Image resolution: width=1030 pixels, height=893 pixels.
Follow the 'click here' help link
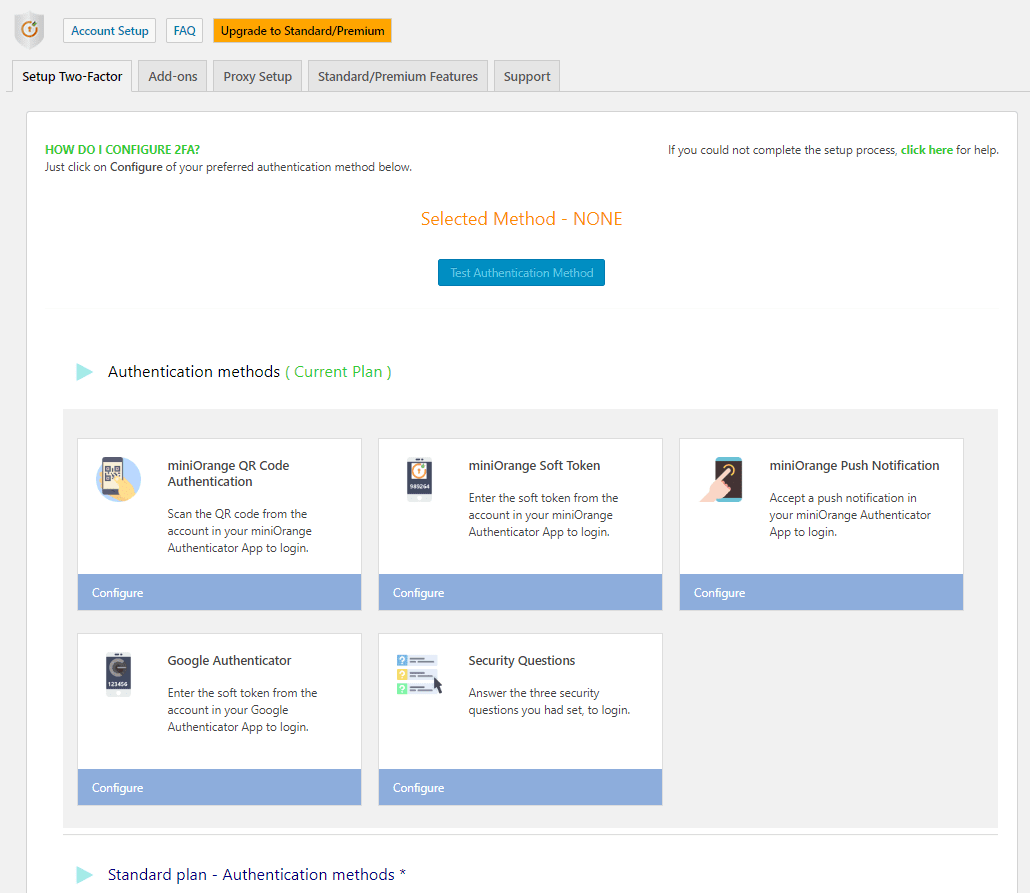926,150
